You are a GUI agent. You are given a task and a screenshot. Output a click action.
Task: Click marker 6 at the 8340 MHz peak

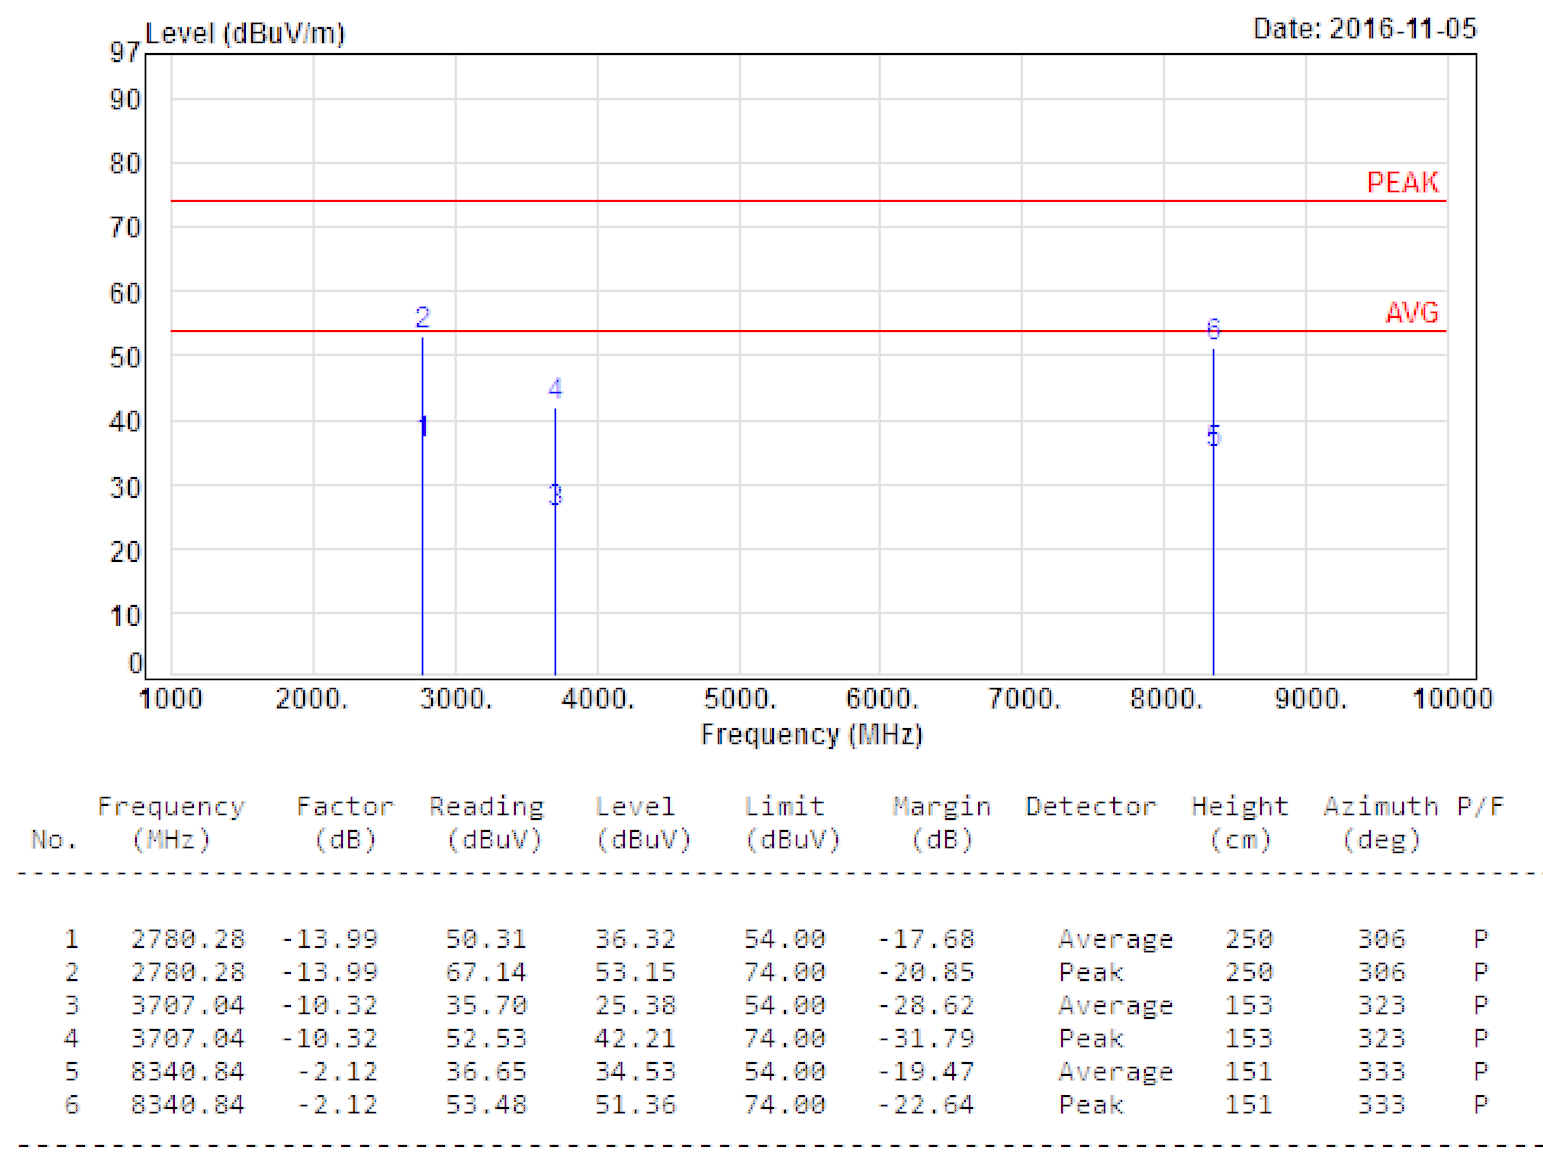click(x=1213, y=329)
